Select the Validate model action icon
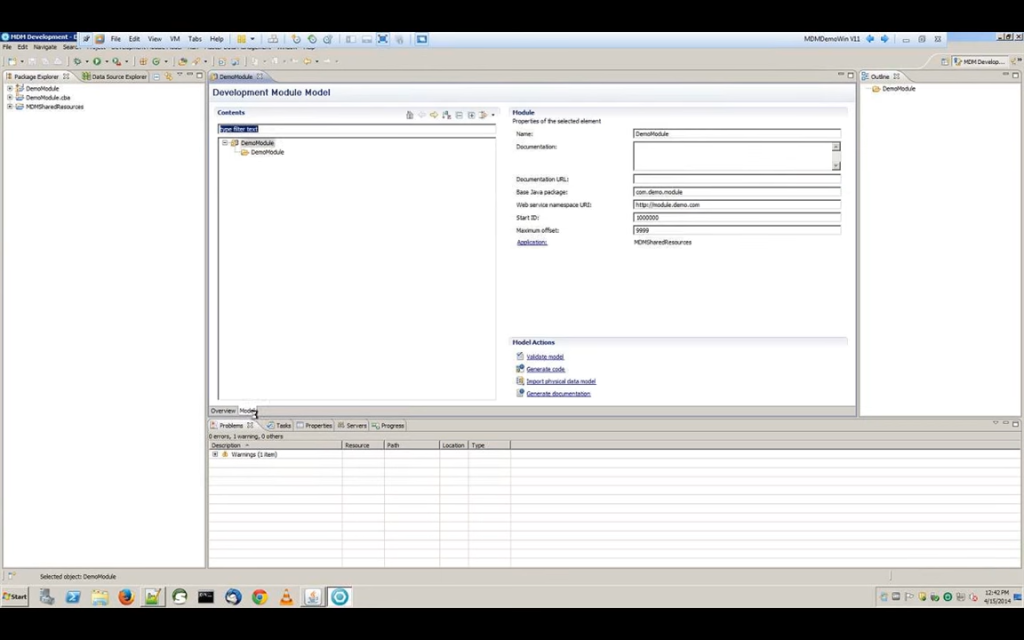The width and height of the screenshot is (1024, 640). click(519, 356)
